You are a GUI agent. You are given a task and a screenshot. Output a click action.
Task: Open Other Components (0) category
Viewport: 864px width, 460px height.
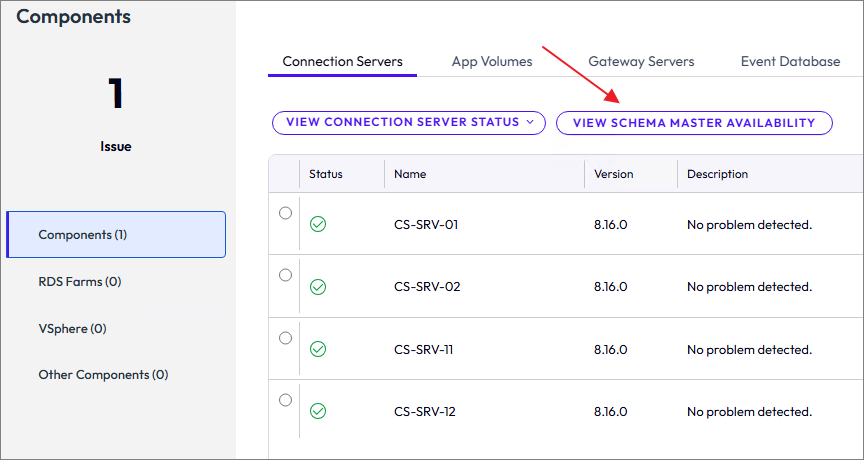[103, 375]
